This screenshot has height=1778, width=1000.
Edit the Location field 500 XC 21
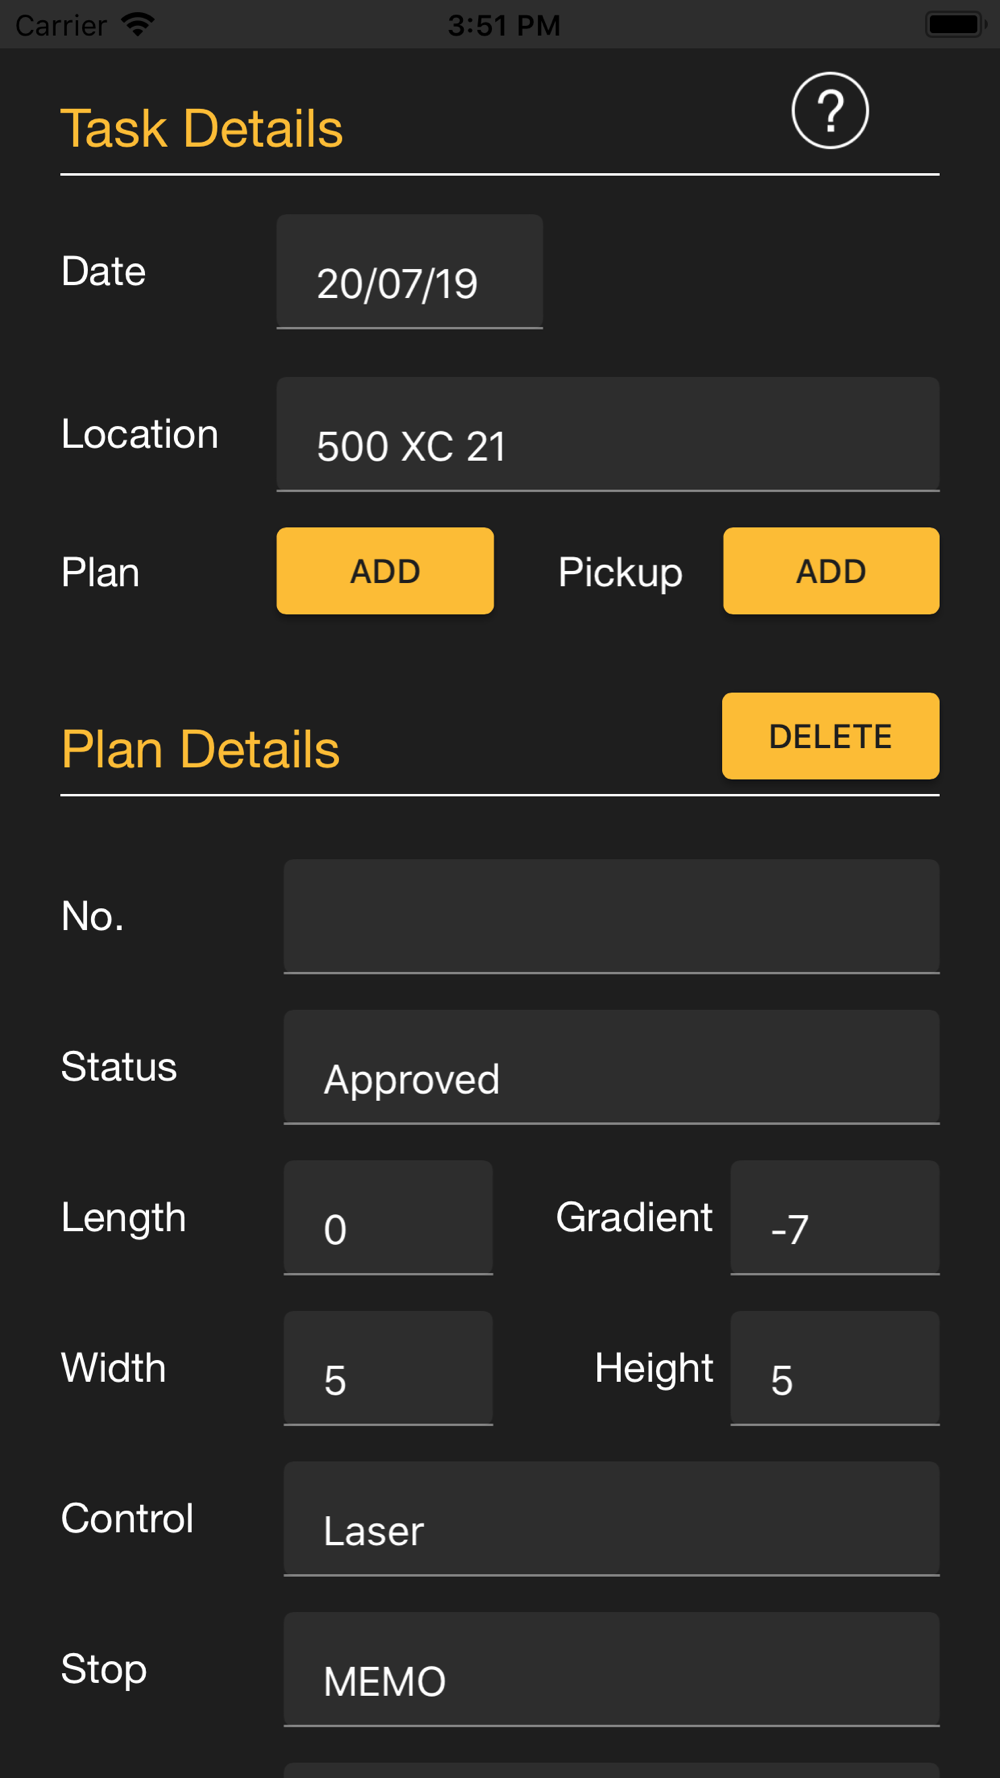(607, 435)
